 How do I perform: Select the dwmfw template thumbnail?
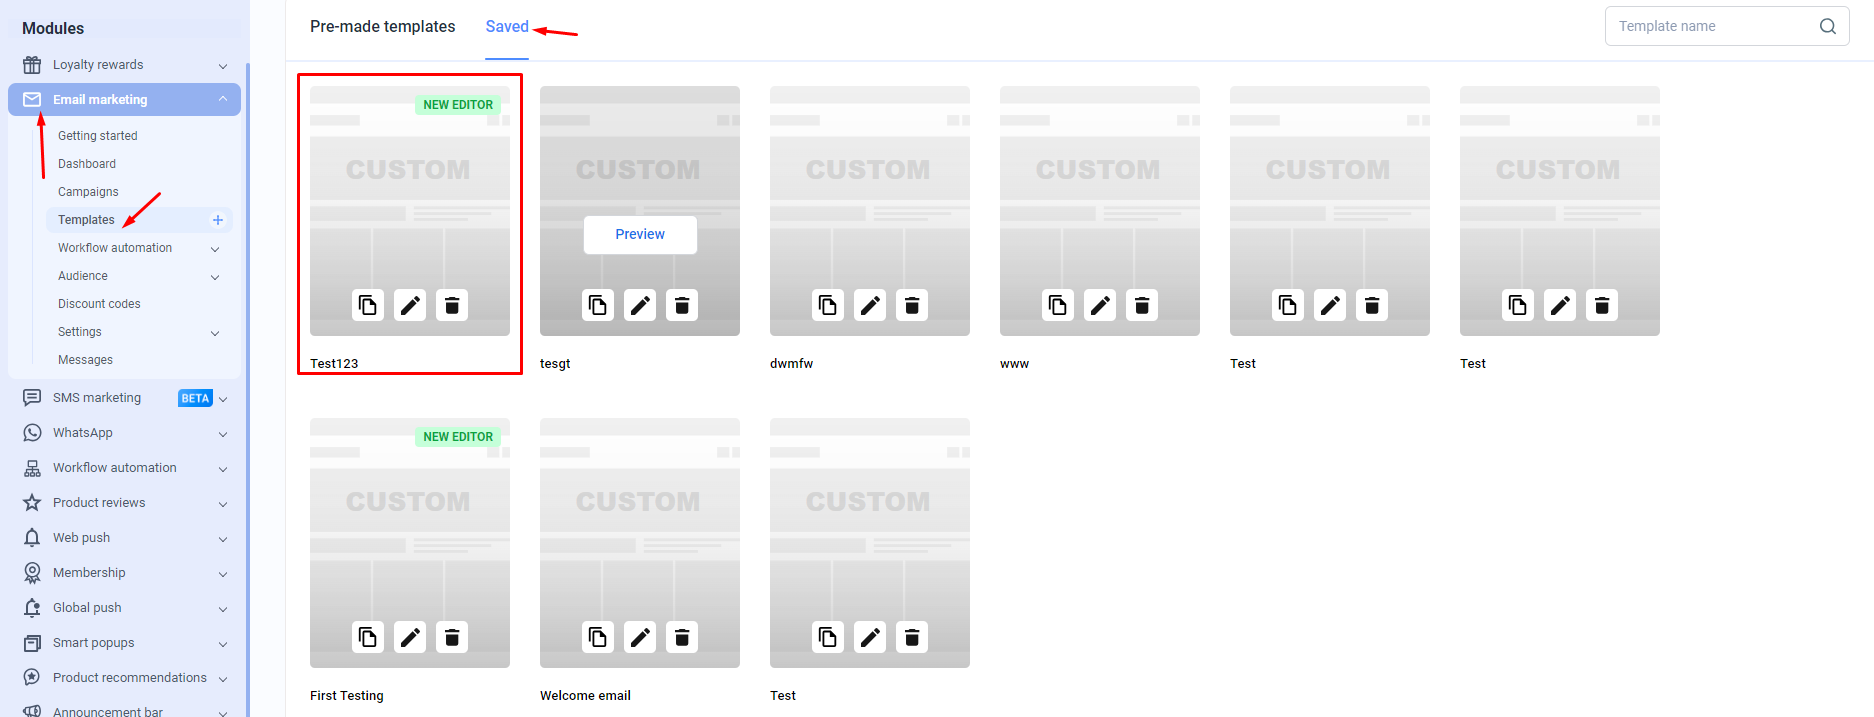coord(870,211)
